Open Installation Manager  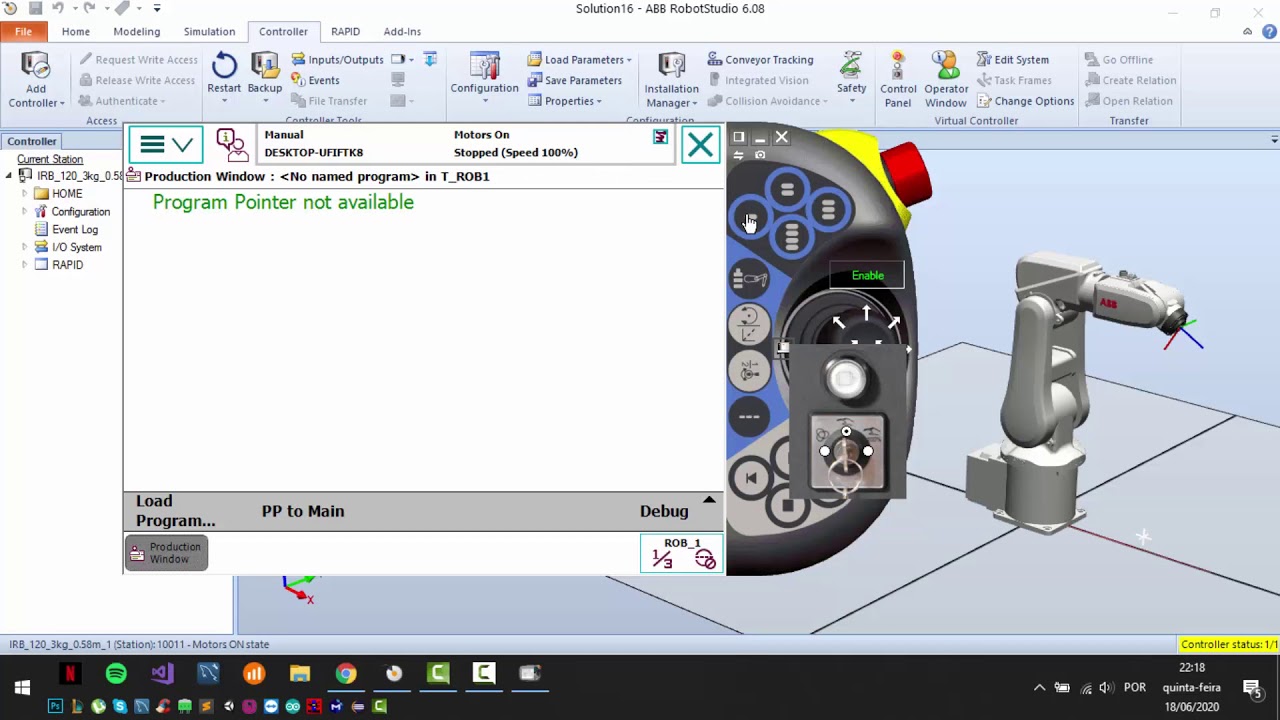[671, 80]
